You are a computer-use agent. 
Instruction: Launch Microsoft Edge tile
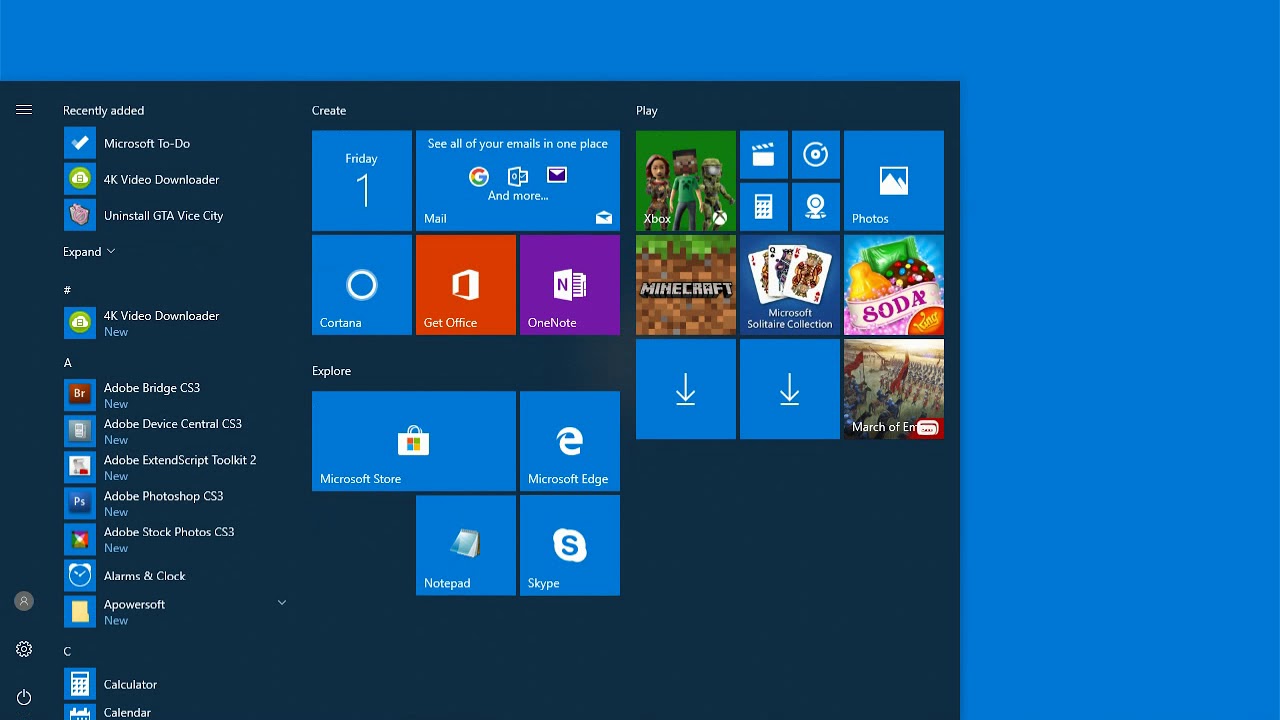570,441
